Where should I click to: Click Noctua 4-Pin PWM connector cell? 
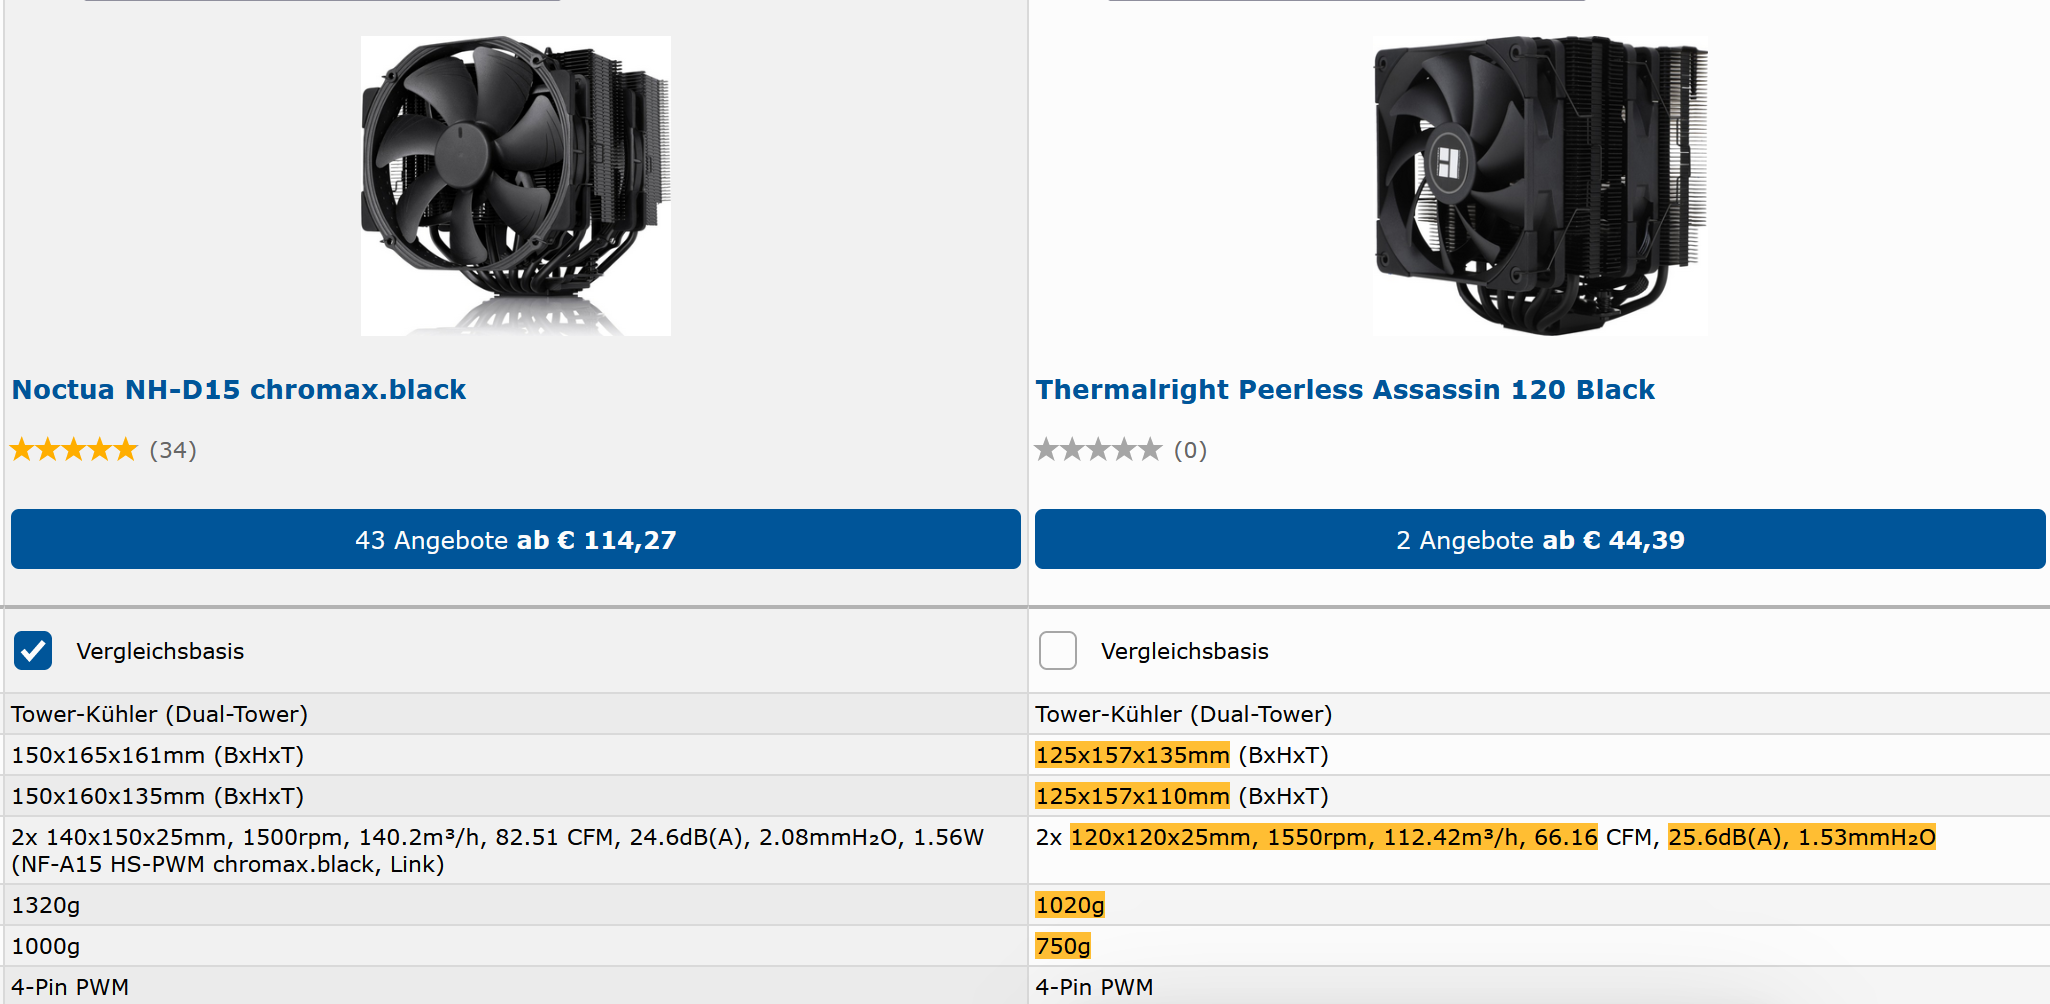pos(516,986)
